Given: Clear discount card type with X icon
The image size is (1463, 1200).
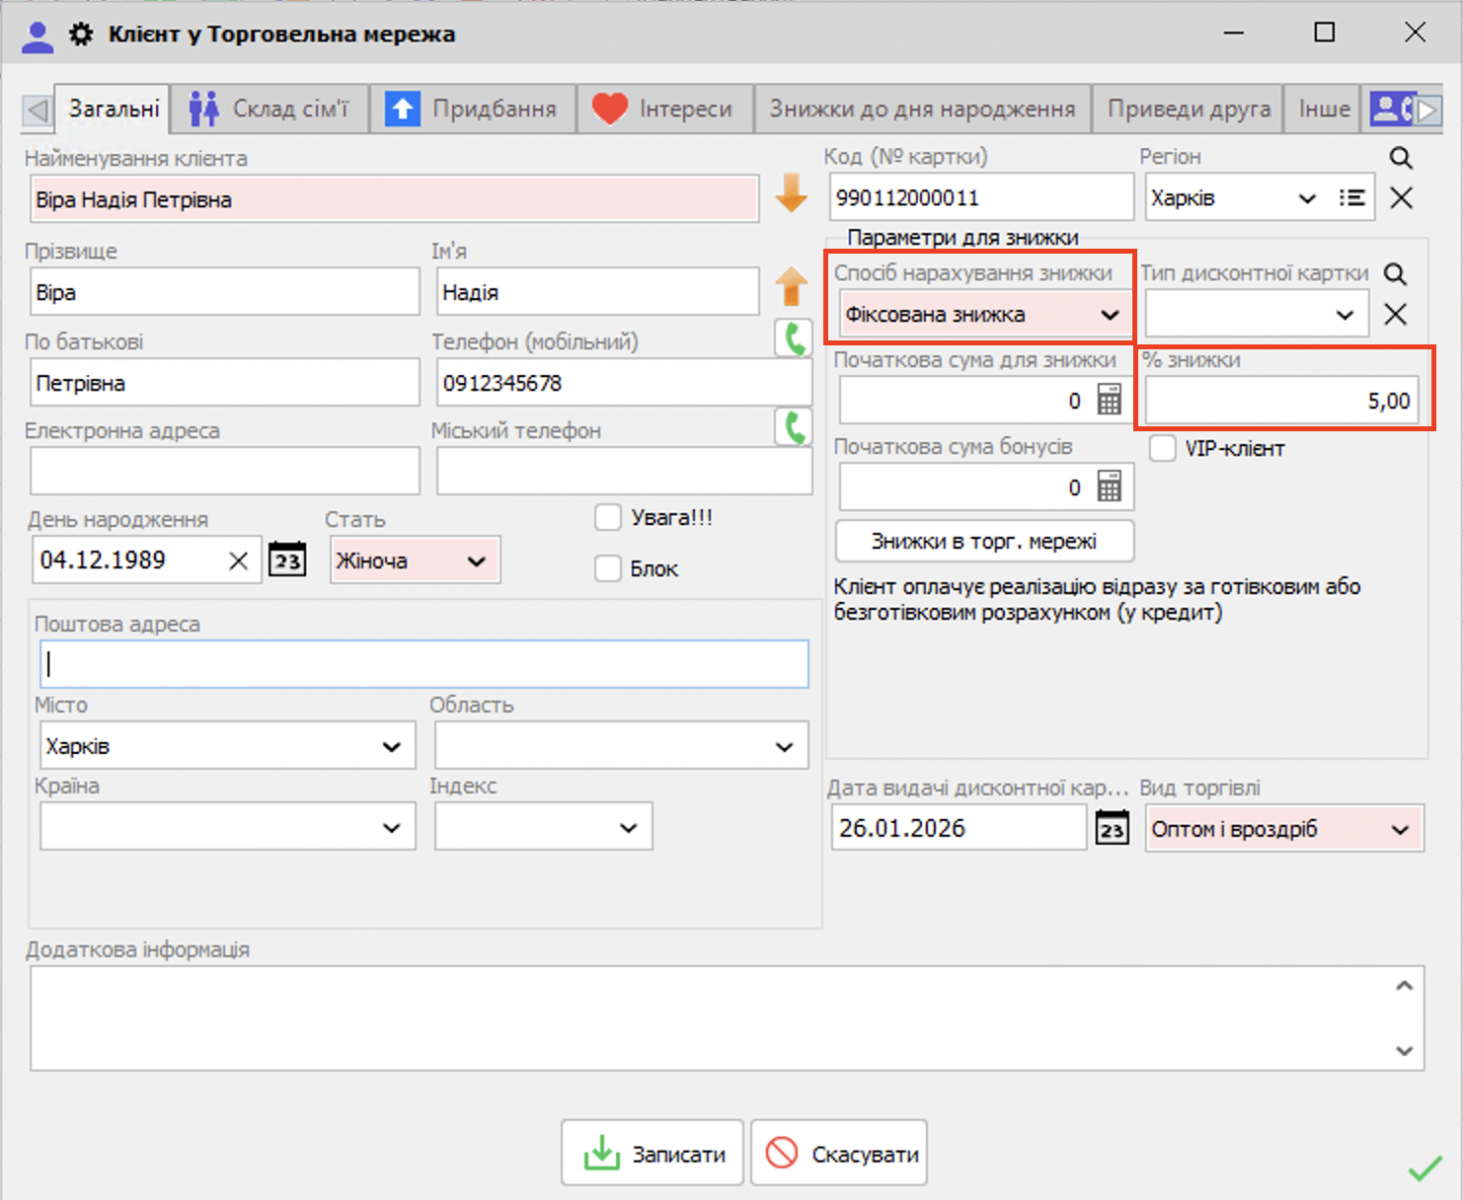Looking at the screenshot, I should 1395,314.
